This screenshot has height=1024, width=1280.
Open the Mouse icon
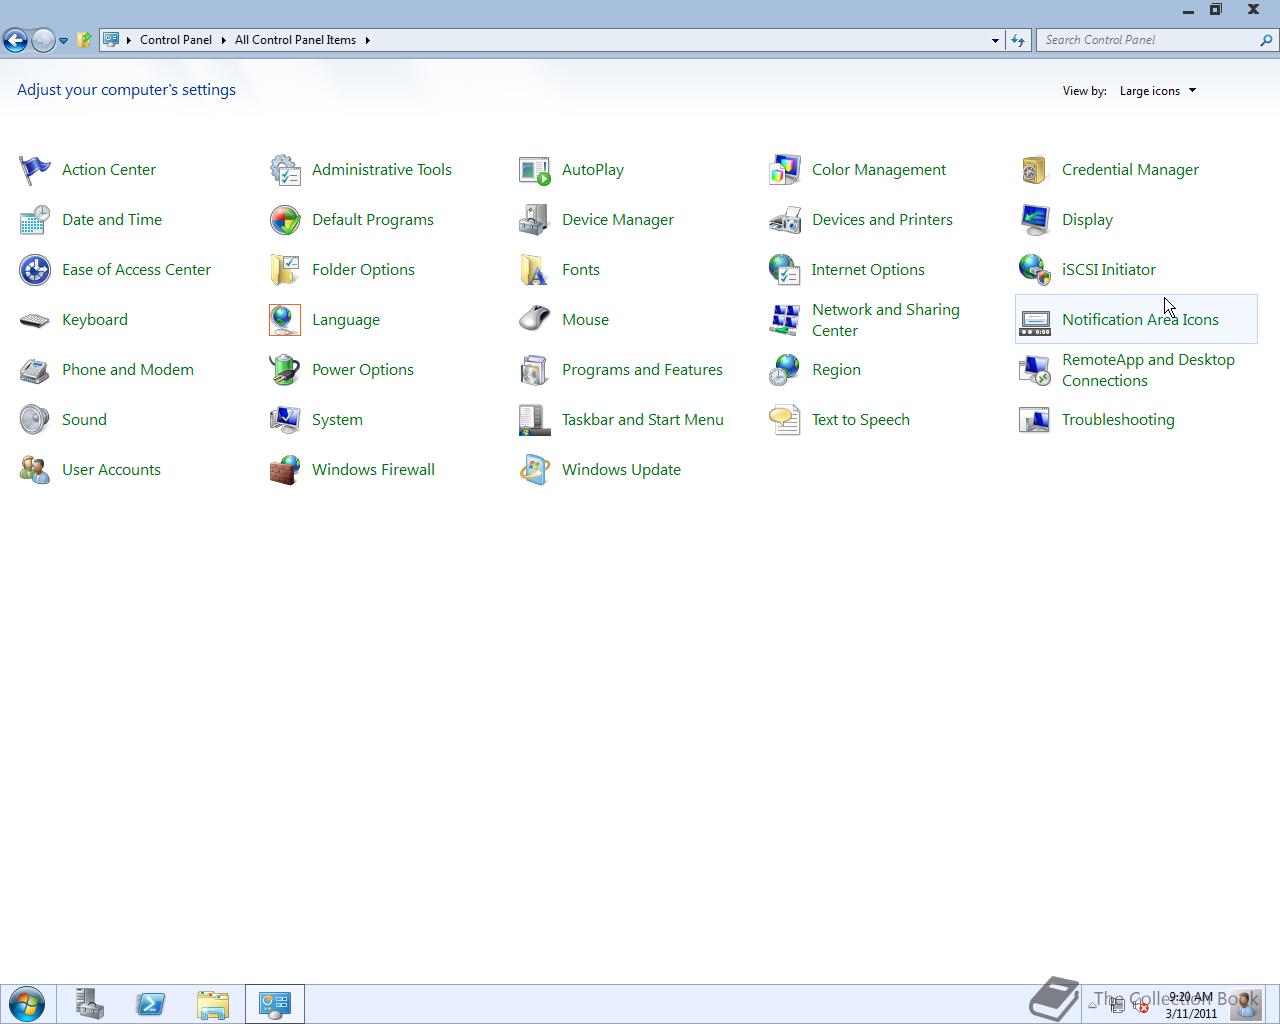point(534,320)
